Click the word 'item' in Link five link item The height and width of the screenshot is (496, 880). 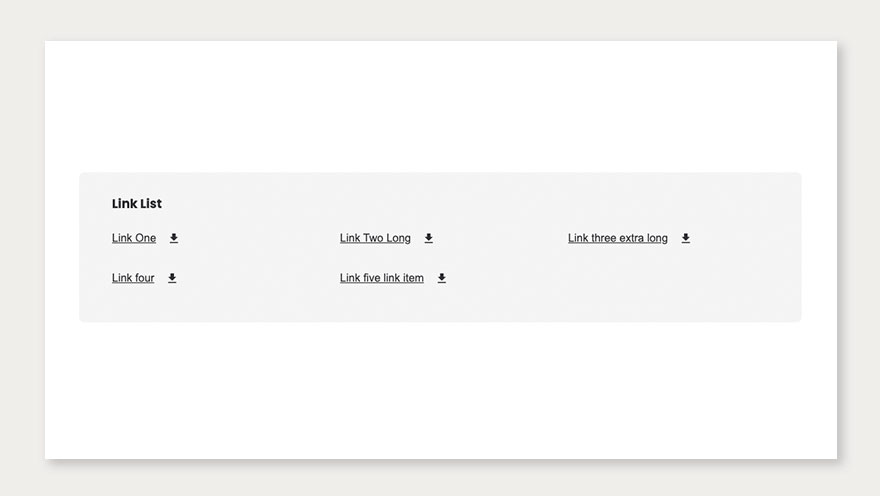pos(412,278)
